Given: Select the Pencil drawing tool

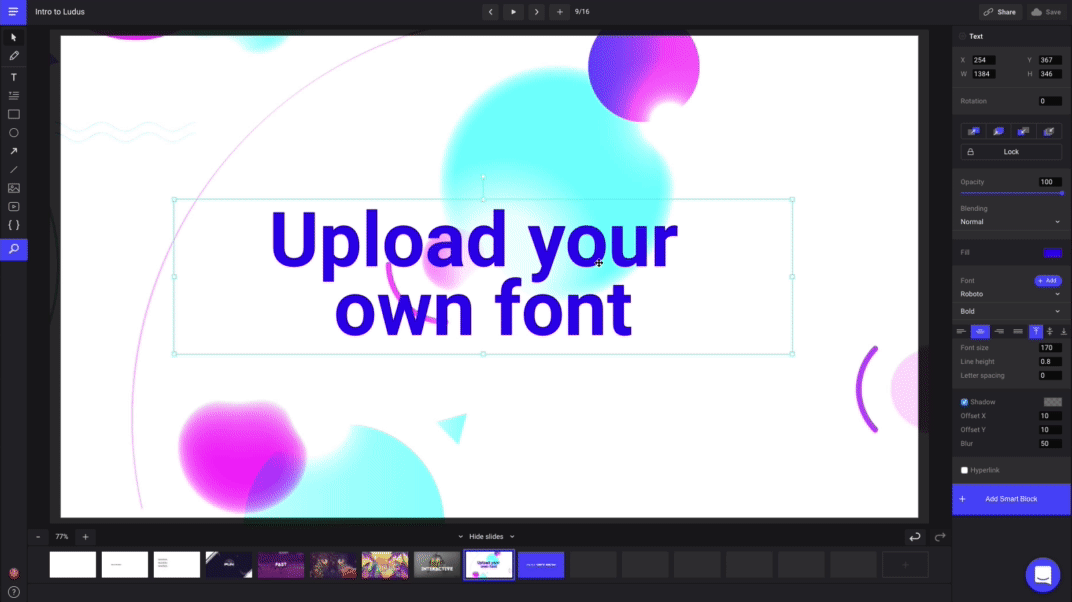Looking at the screenshot, I should tap(14, 56).
